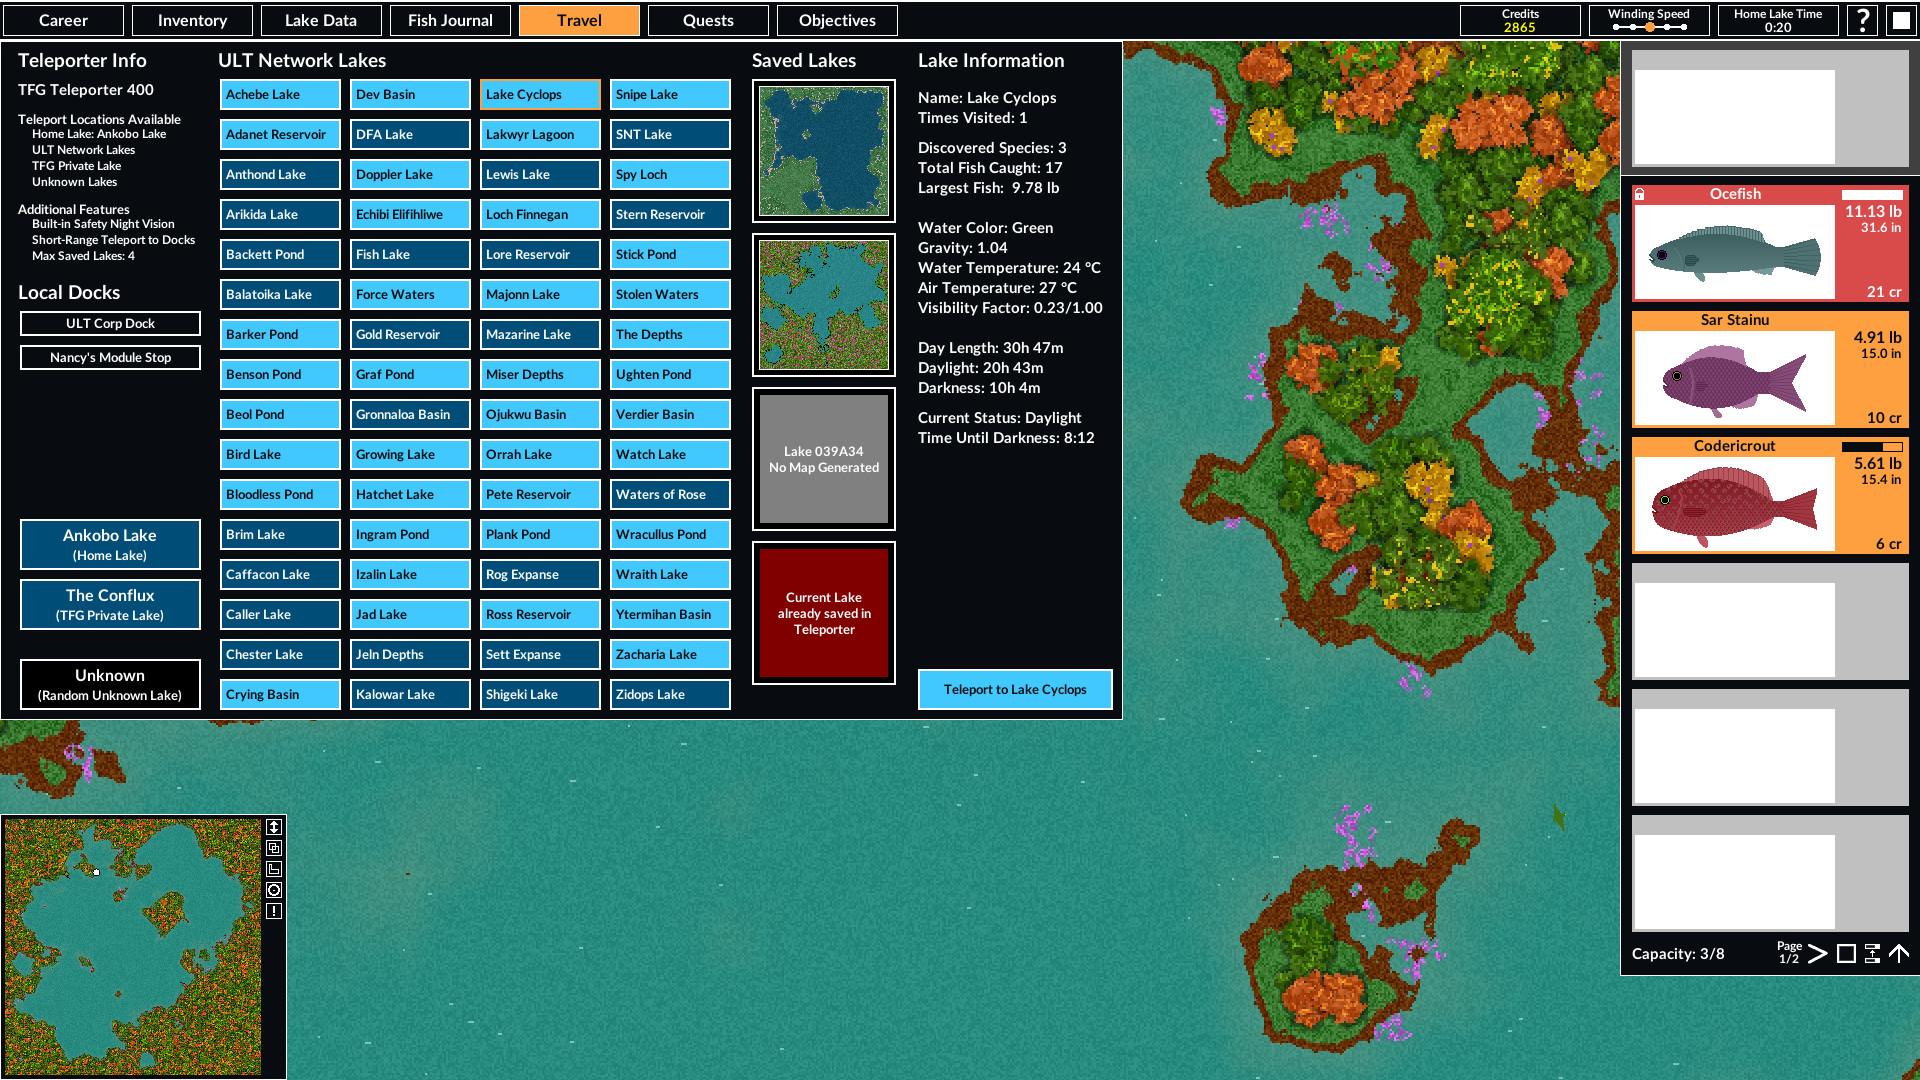This screenshot has width=1920, height=1080.
Task: Select the overlapping squares icon beside the minimap
Action: [275, 847]
